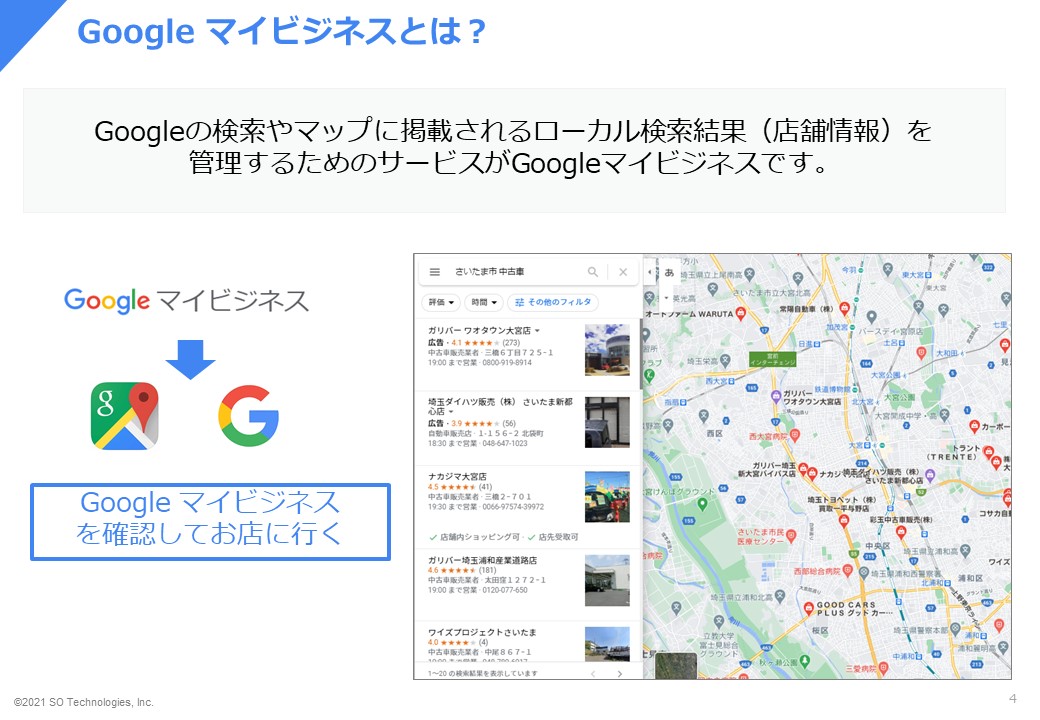
Task: Click slide title Google マイビジネスとは？
Action: [282, 31]
